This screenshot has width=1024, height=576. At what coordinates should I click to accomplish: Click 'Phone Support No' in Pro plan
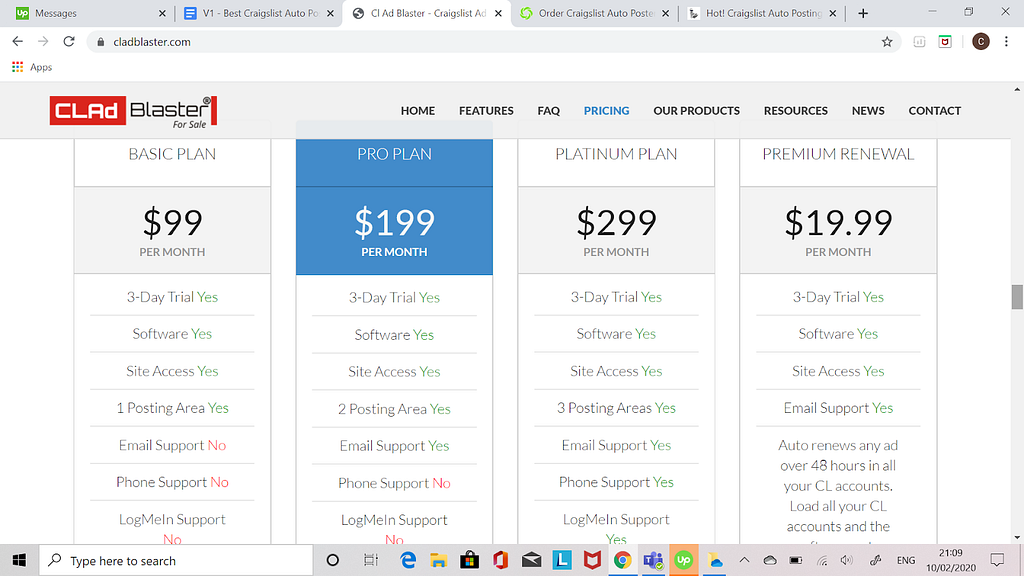394,483
